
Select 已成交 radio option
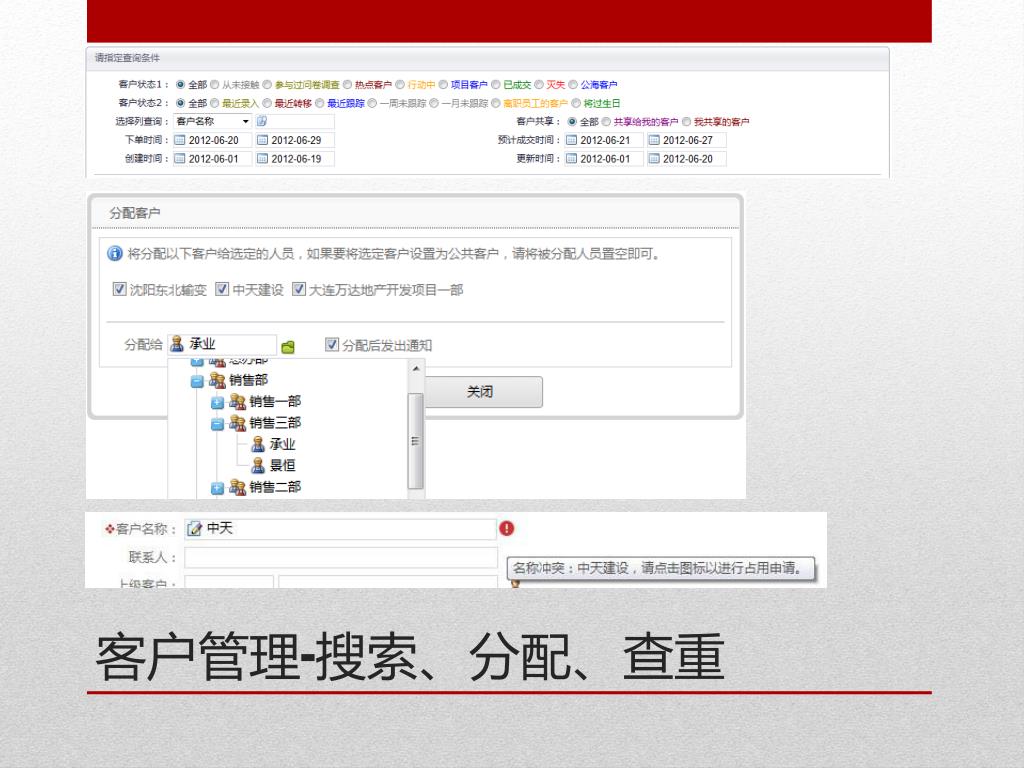pos(496,85)
